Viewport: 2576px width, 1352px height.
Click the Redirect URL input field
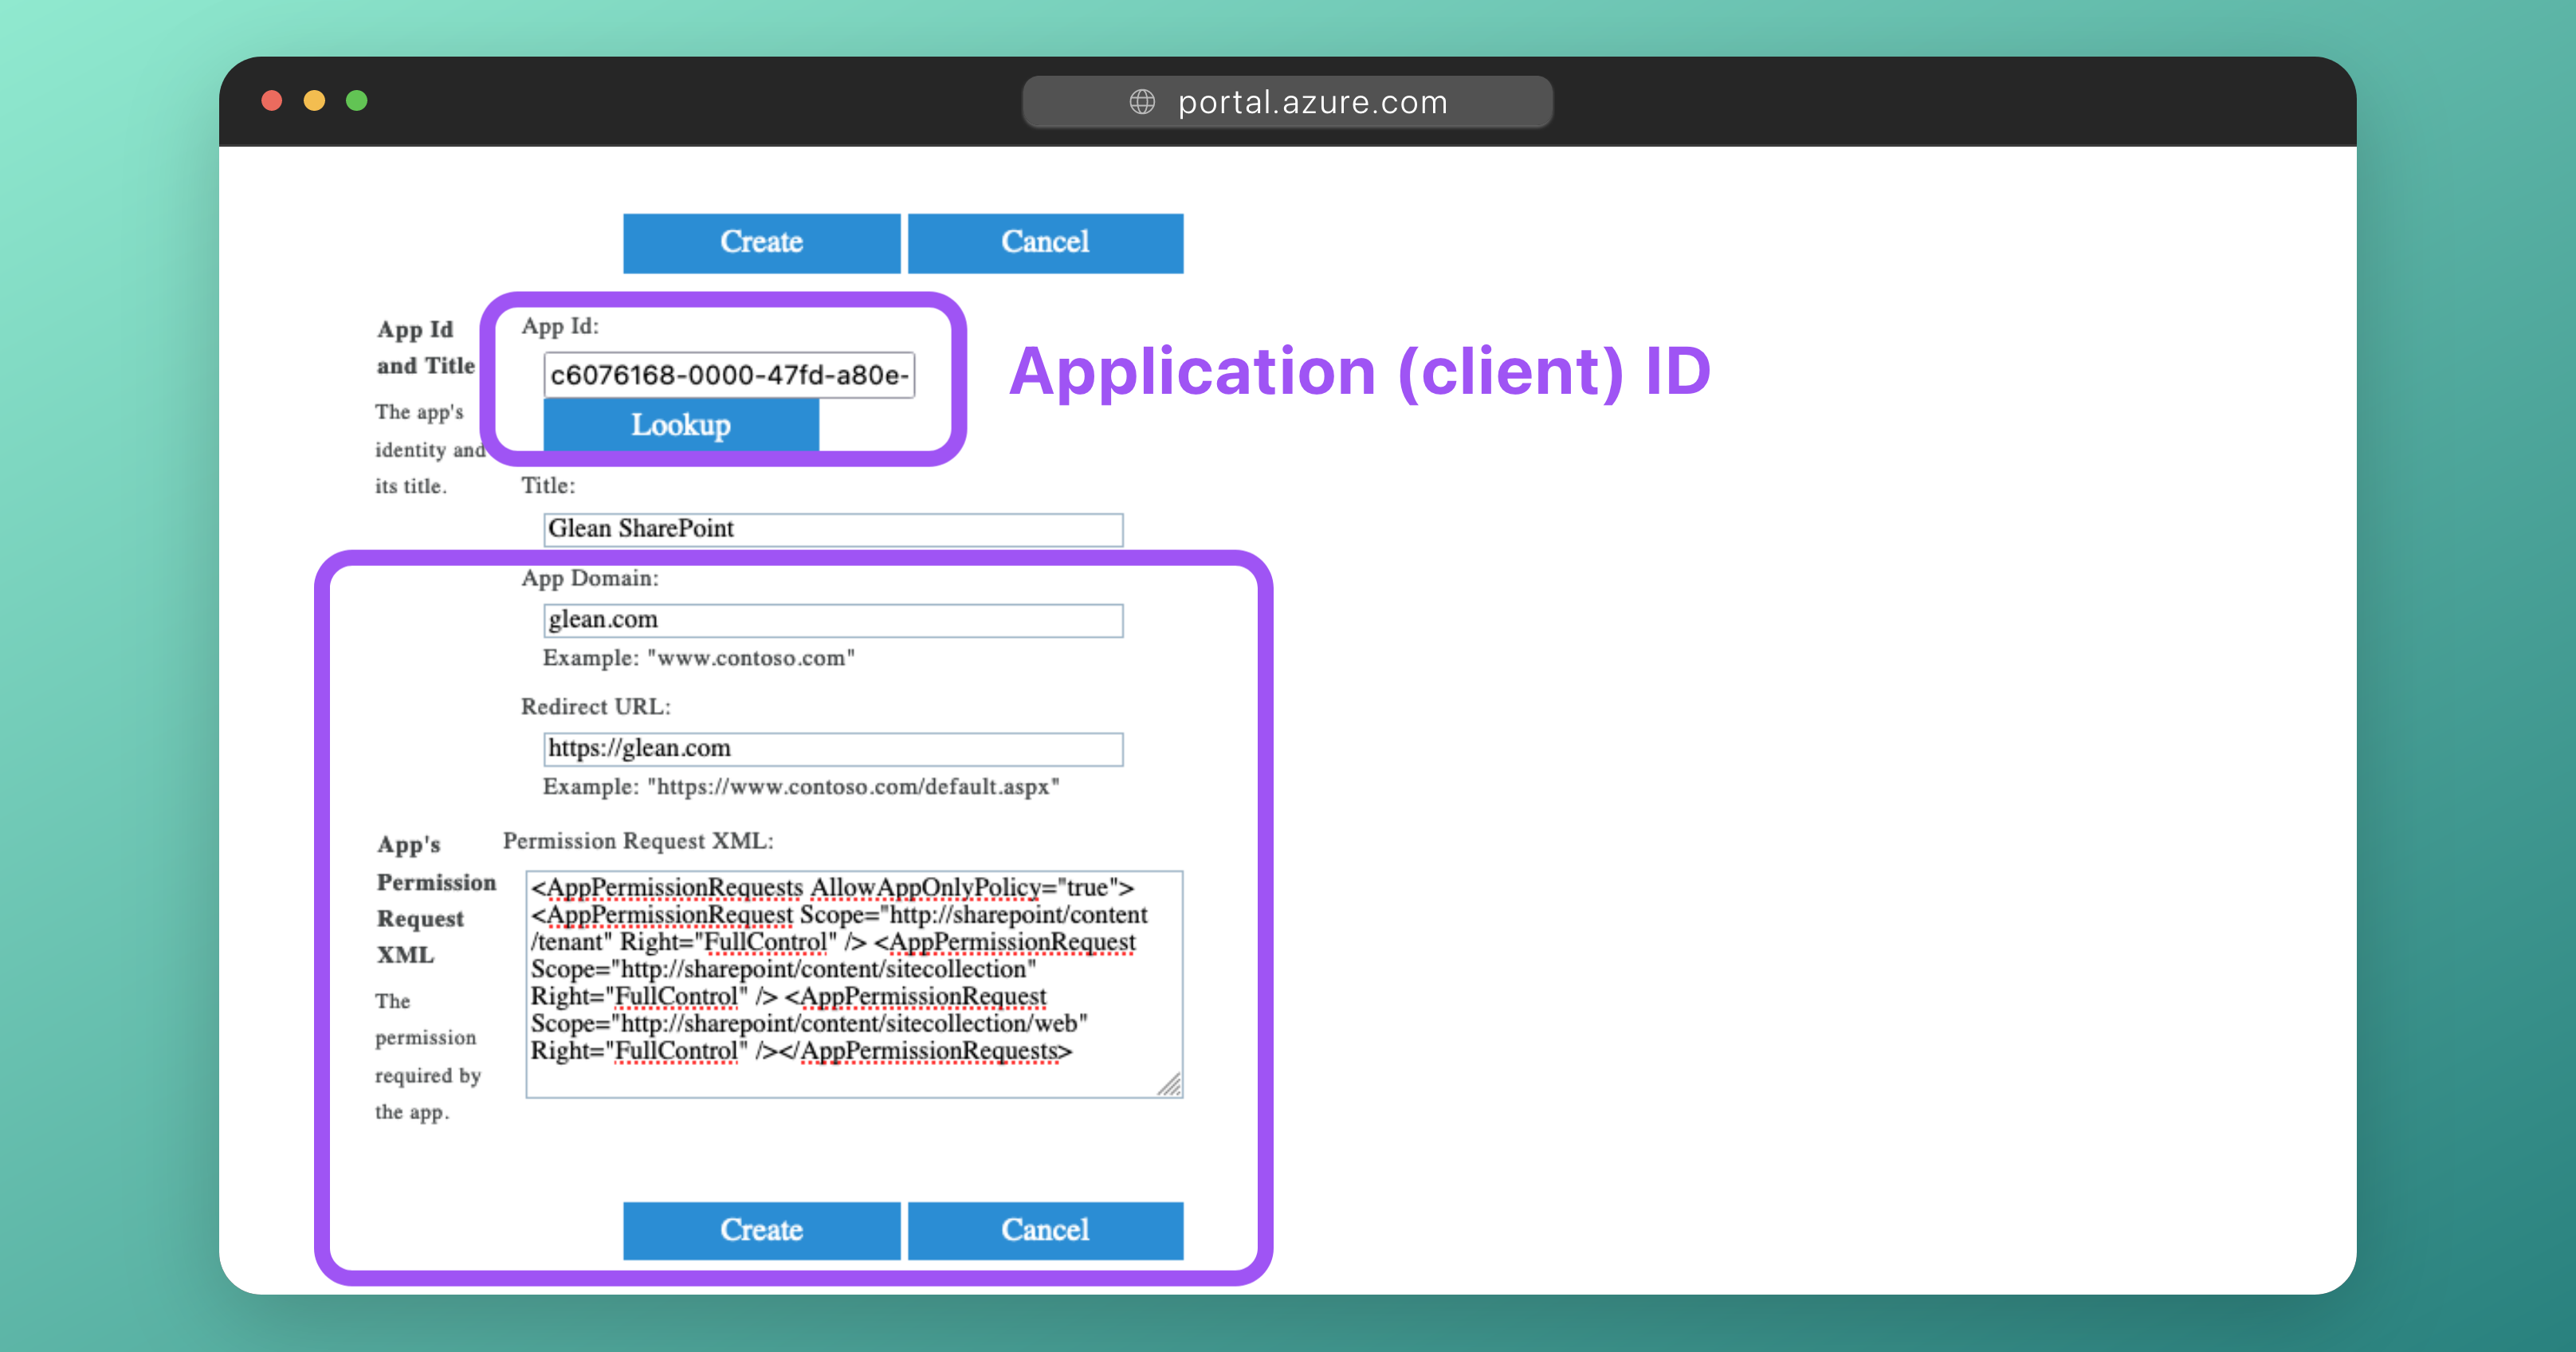click(x=833, y=749)
